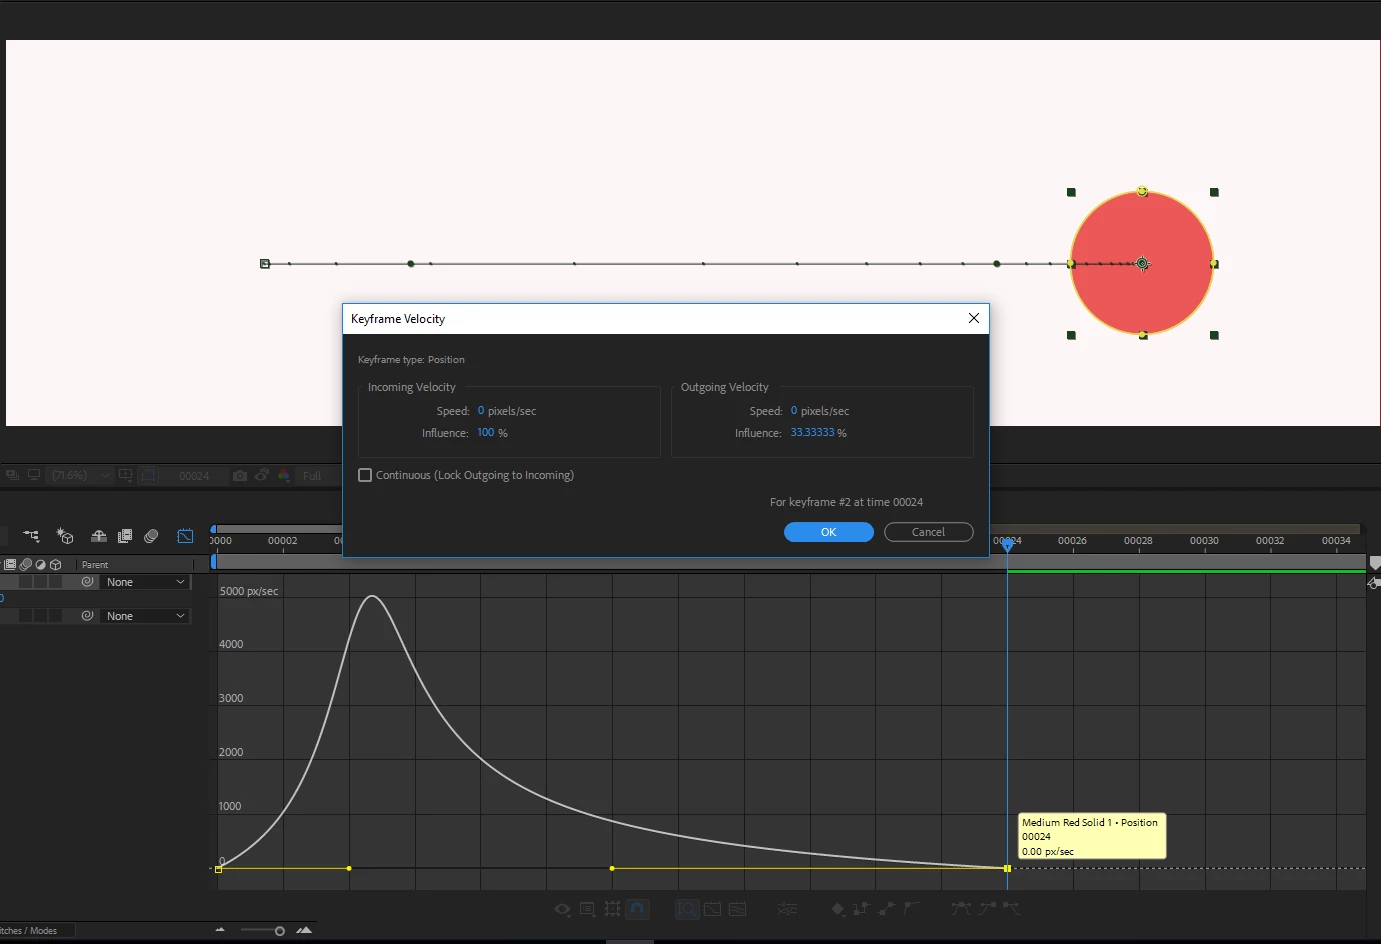Viewport: 1381px width, 944px height.
Task: Click the playhead marker at frame 00024
Action: coord(1007,544)
